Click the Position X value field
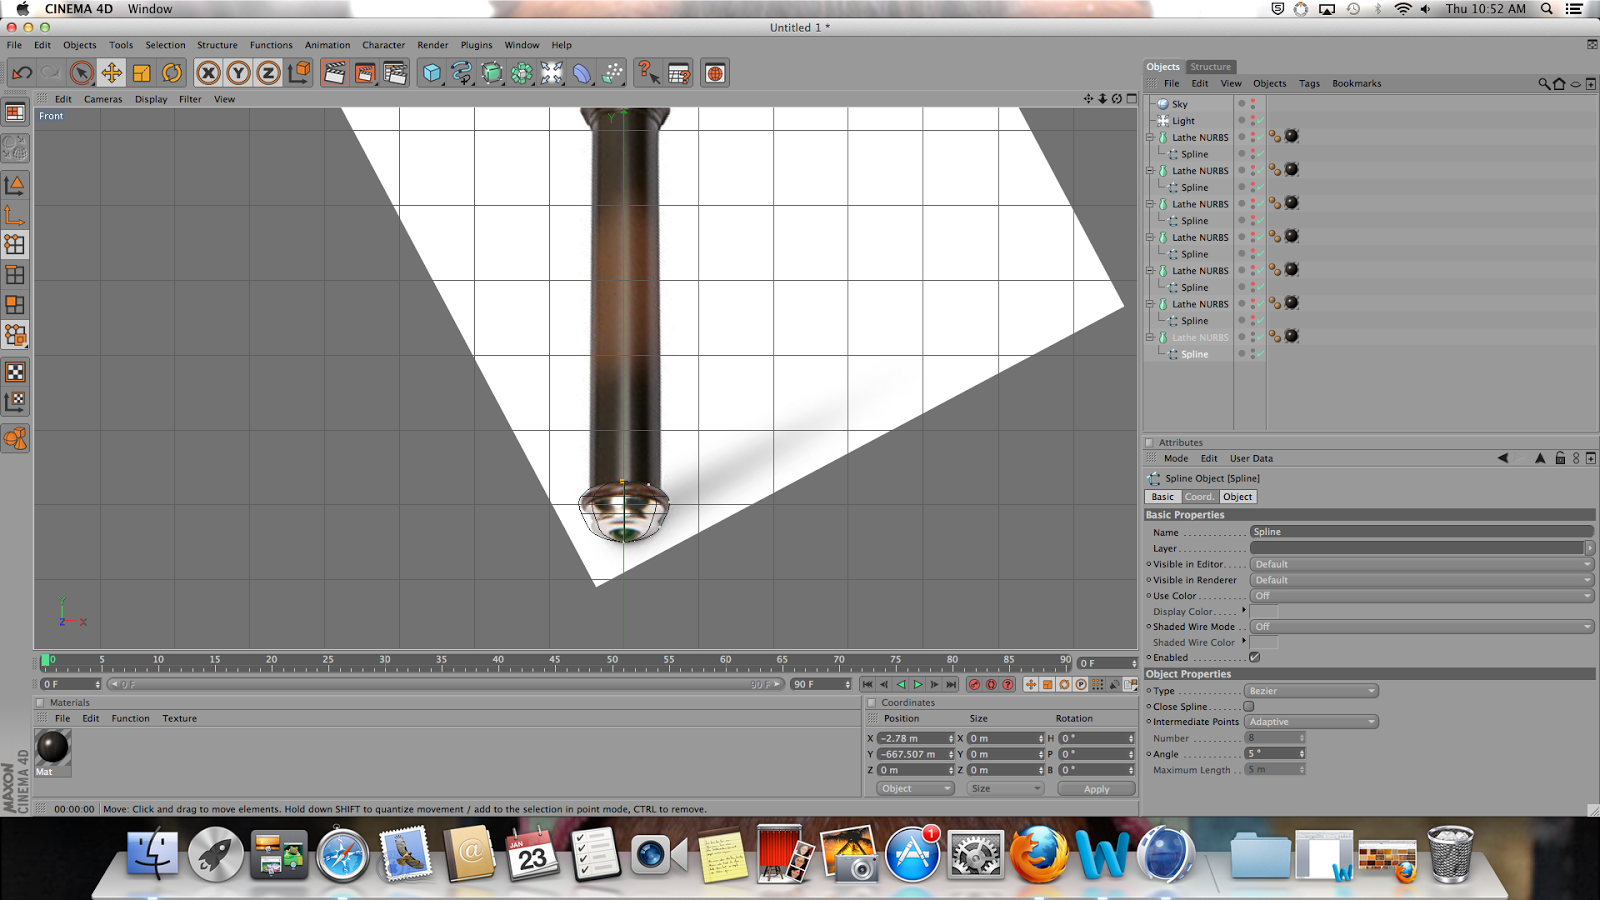1600x900 pixels. coord(915,738)
